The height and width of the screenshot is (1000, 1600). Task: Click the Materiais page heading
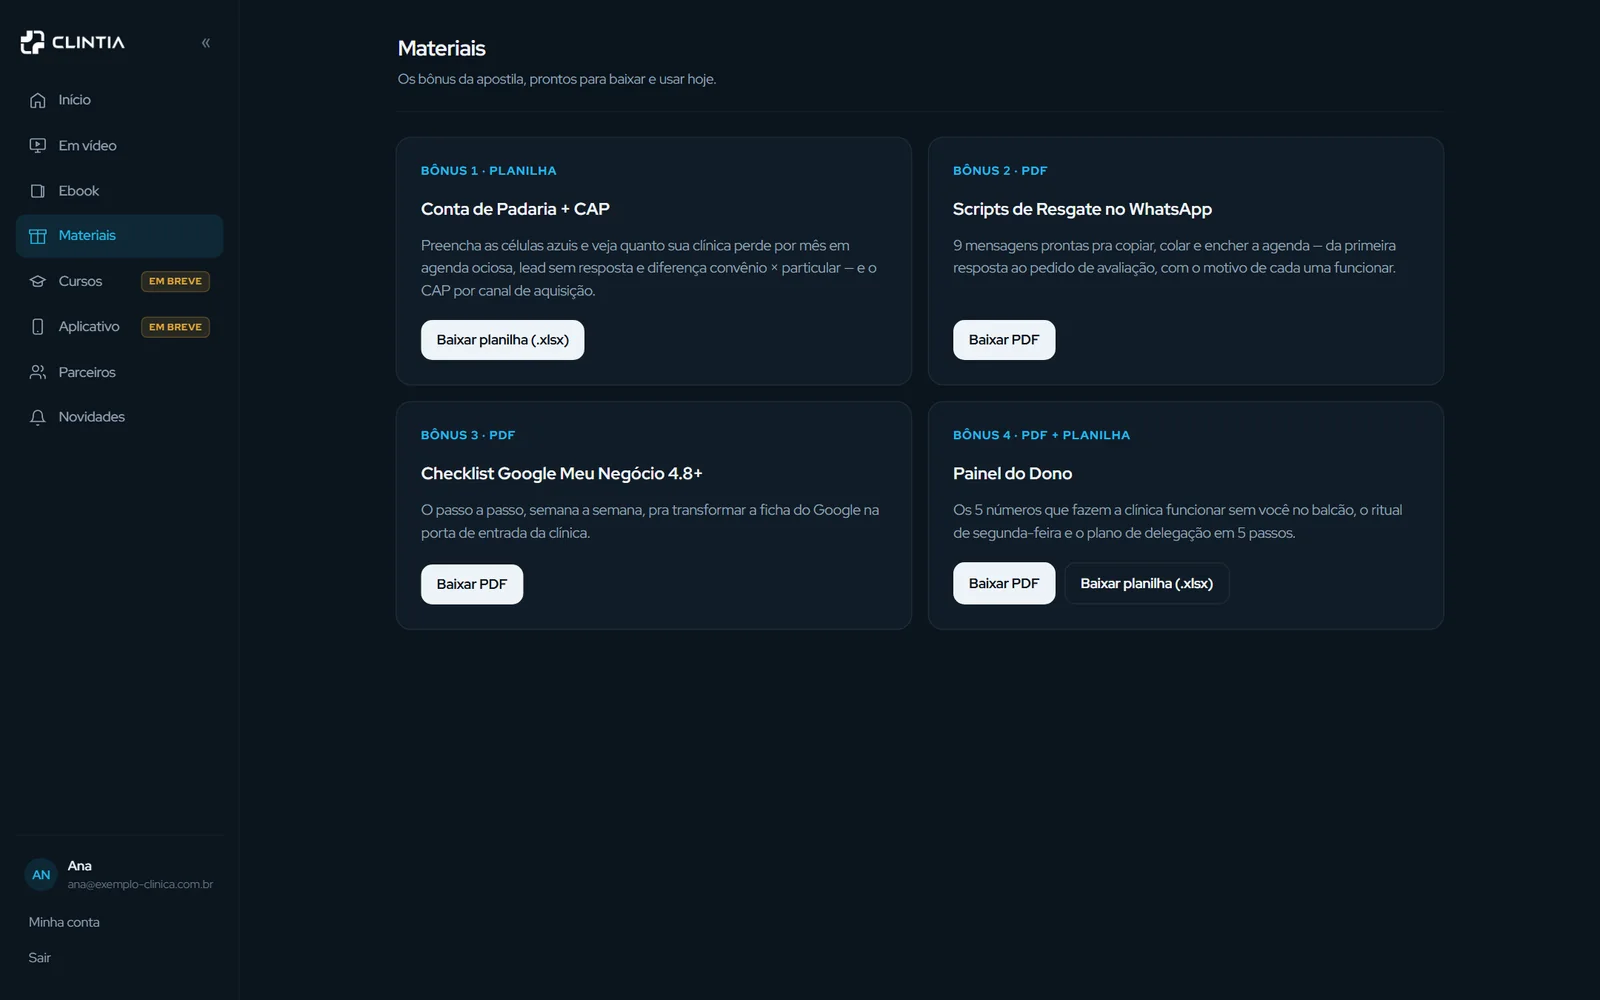[x=441, y=48]
